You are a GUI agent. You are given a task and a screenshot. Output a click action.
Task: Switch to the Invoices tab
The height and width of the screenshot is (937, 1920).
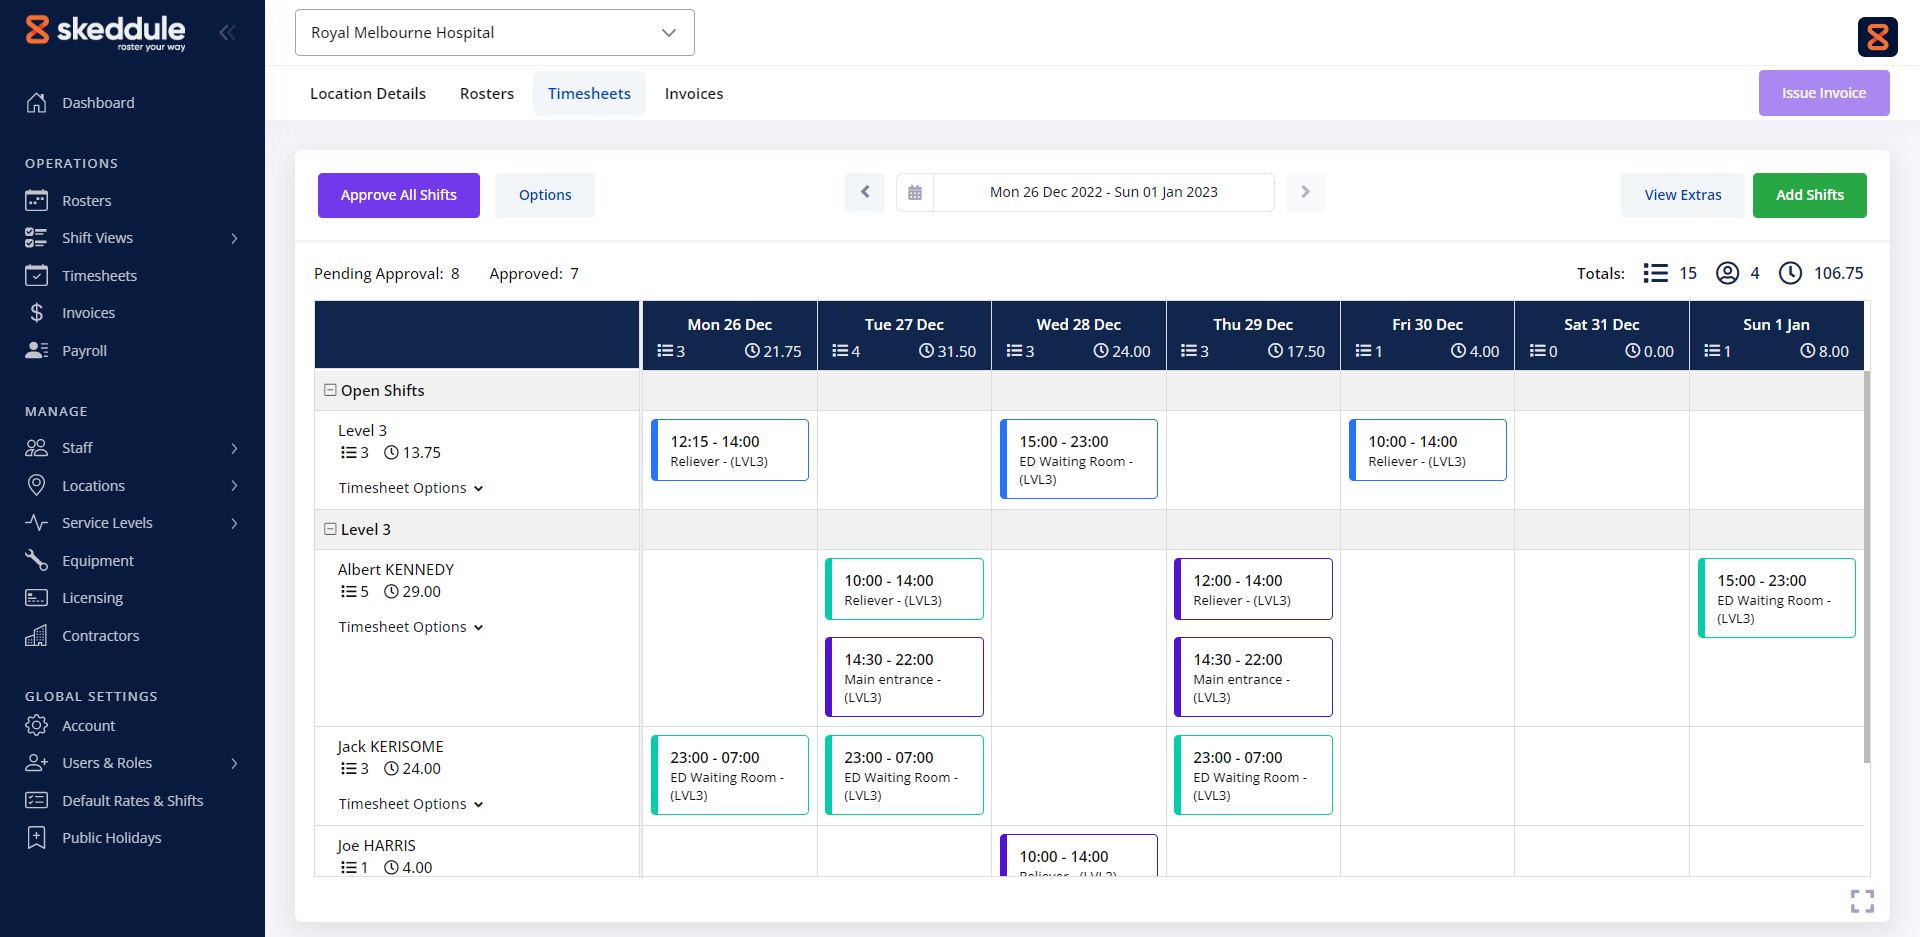693,94
